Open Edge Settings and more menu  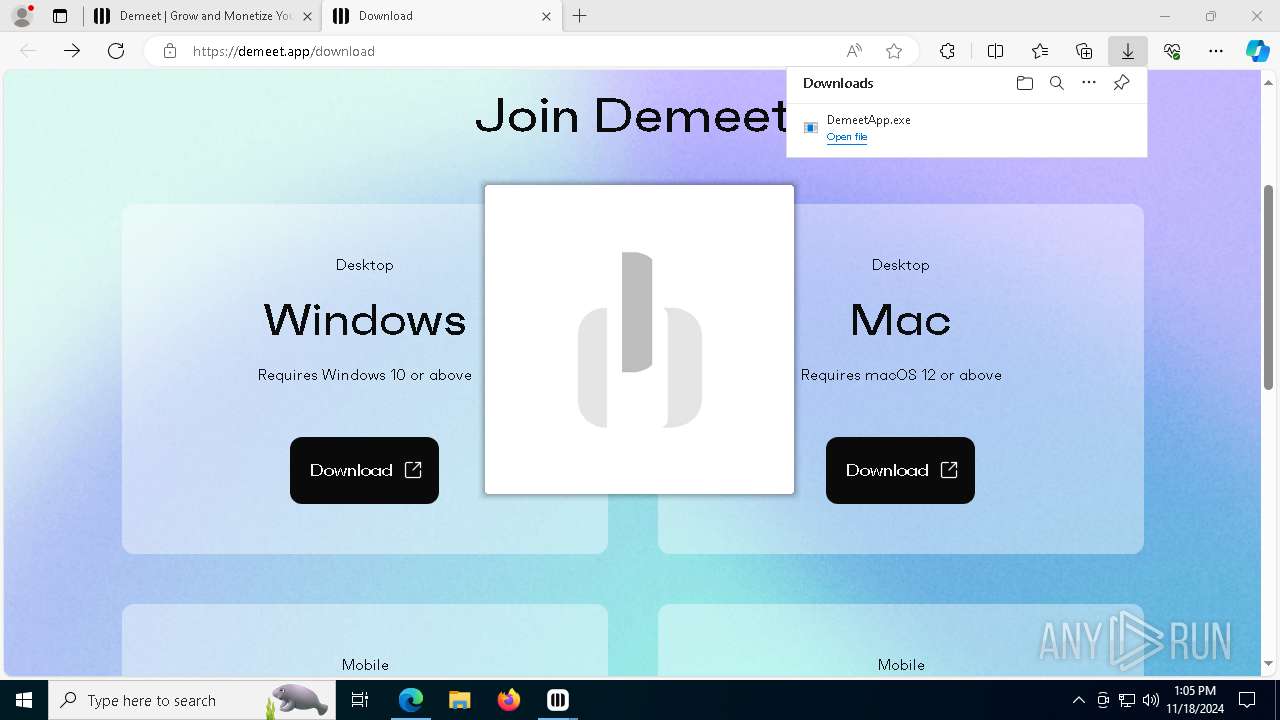coord(1216,51)
